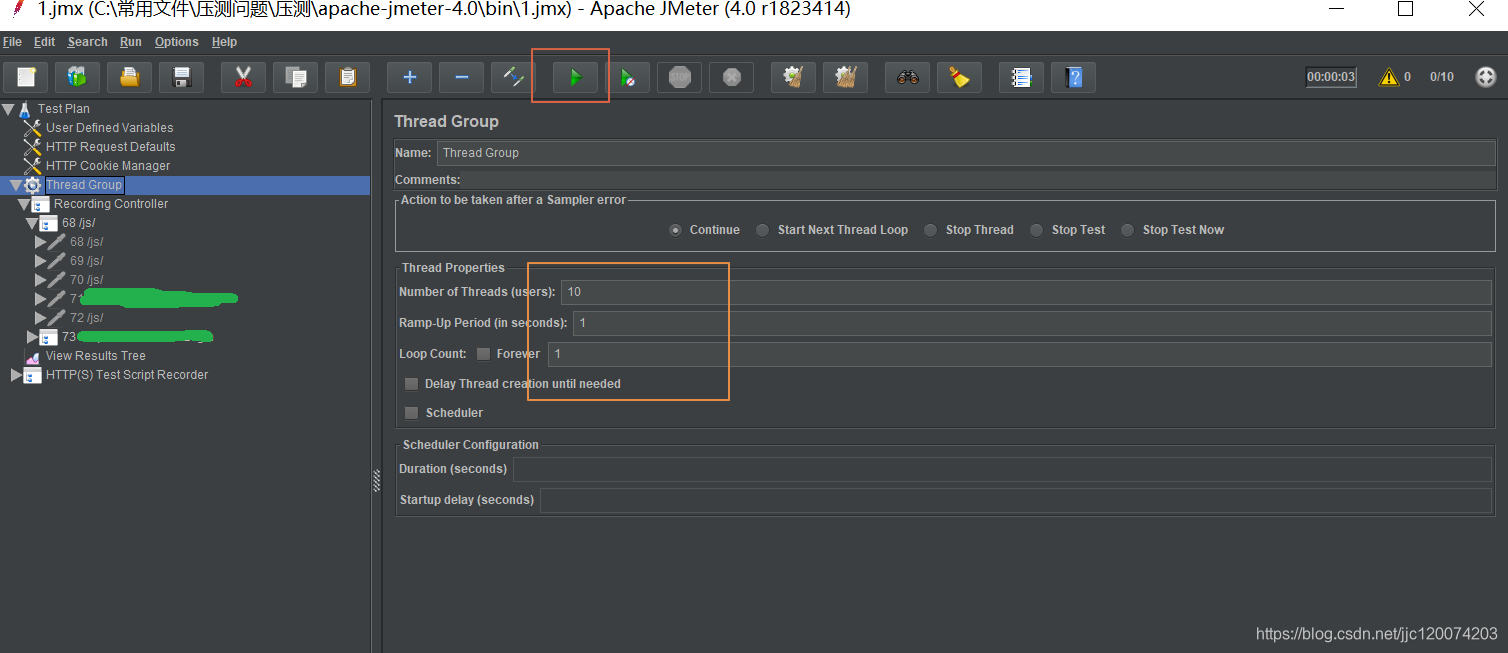This screenshot has width=1508, height=653.
Task: Click the Startup delay (seconds) field
Action: (x=1016, y=500)
